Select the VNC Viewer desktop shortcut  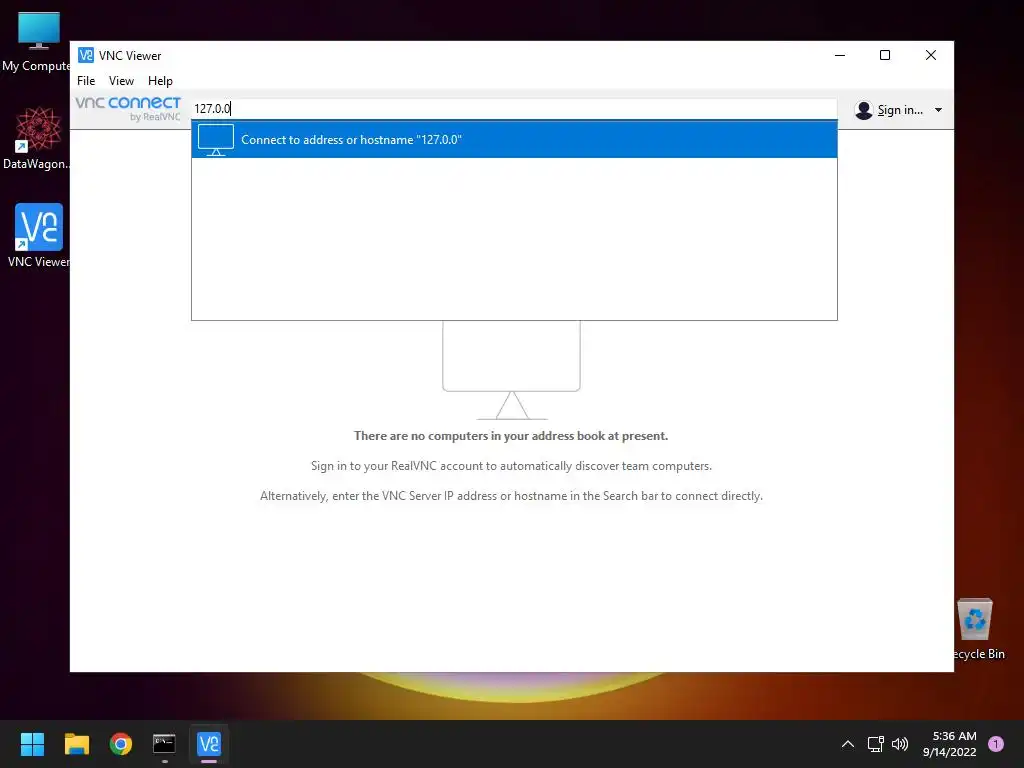[38, 235]
